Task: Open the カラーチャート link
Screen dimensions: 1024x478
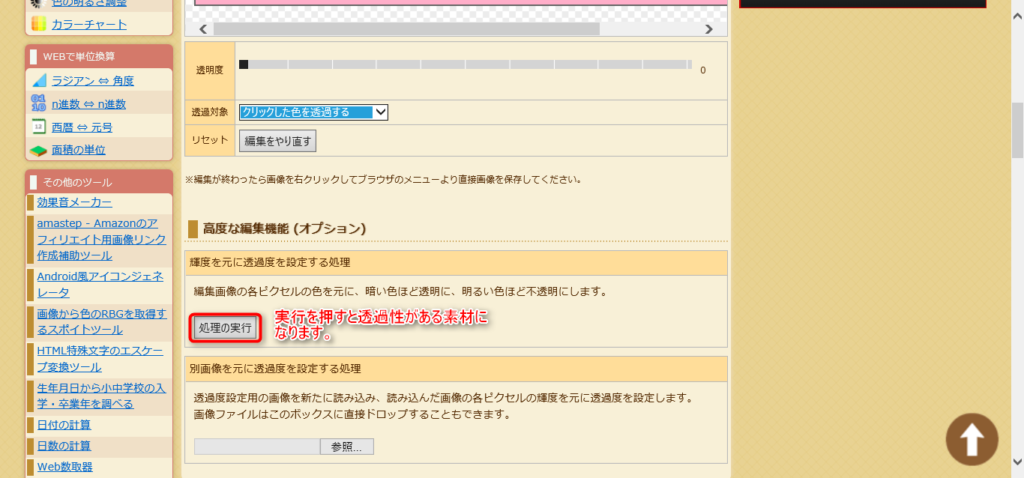Action: click(x=89, y=24)
